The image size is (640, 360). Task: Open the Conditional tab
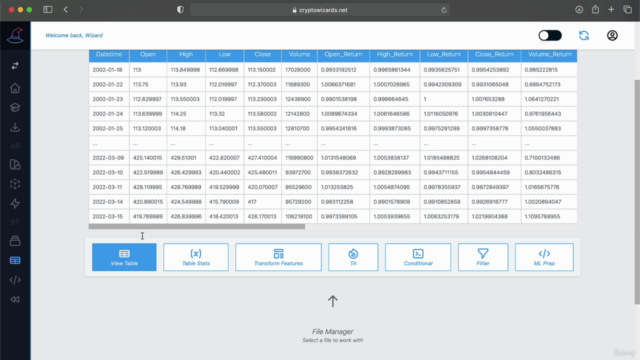pos(418,257)
